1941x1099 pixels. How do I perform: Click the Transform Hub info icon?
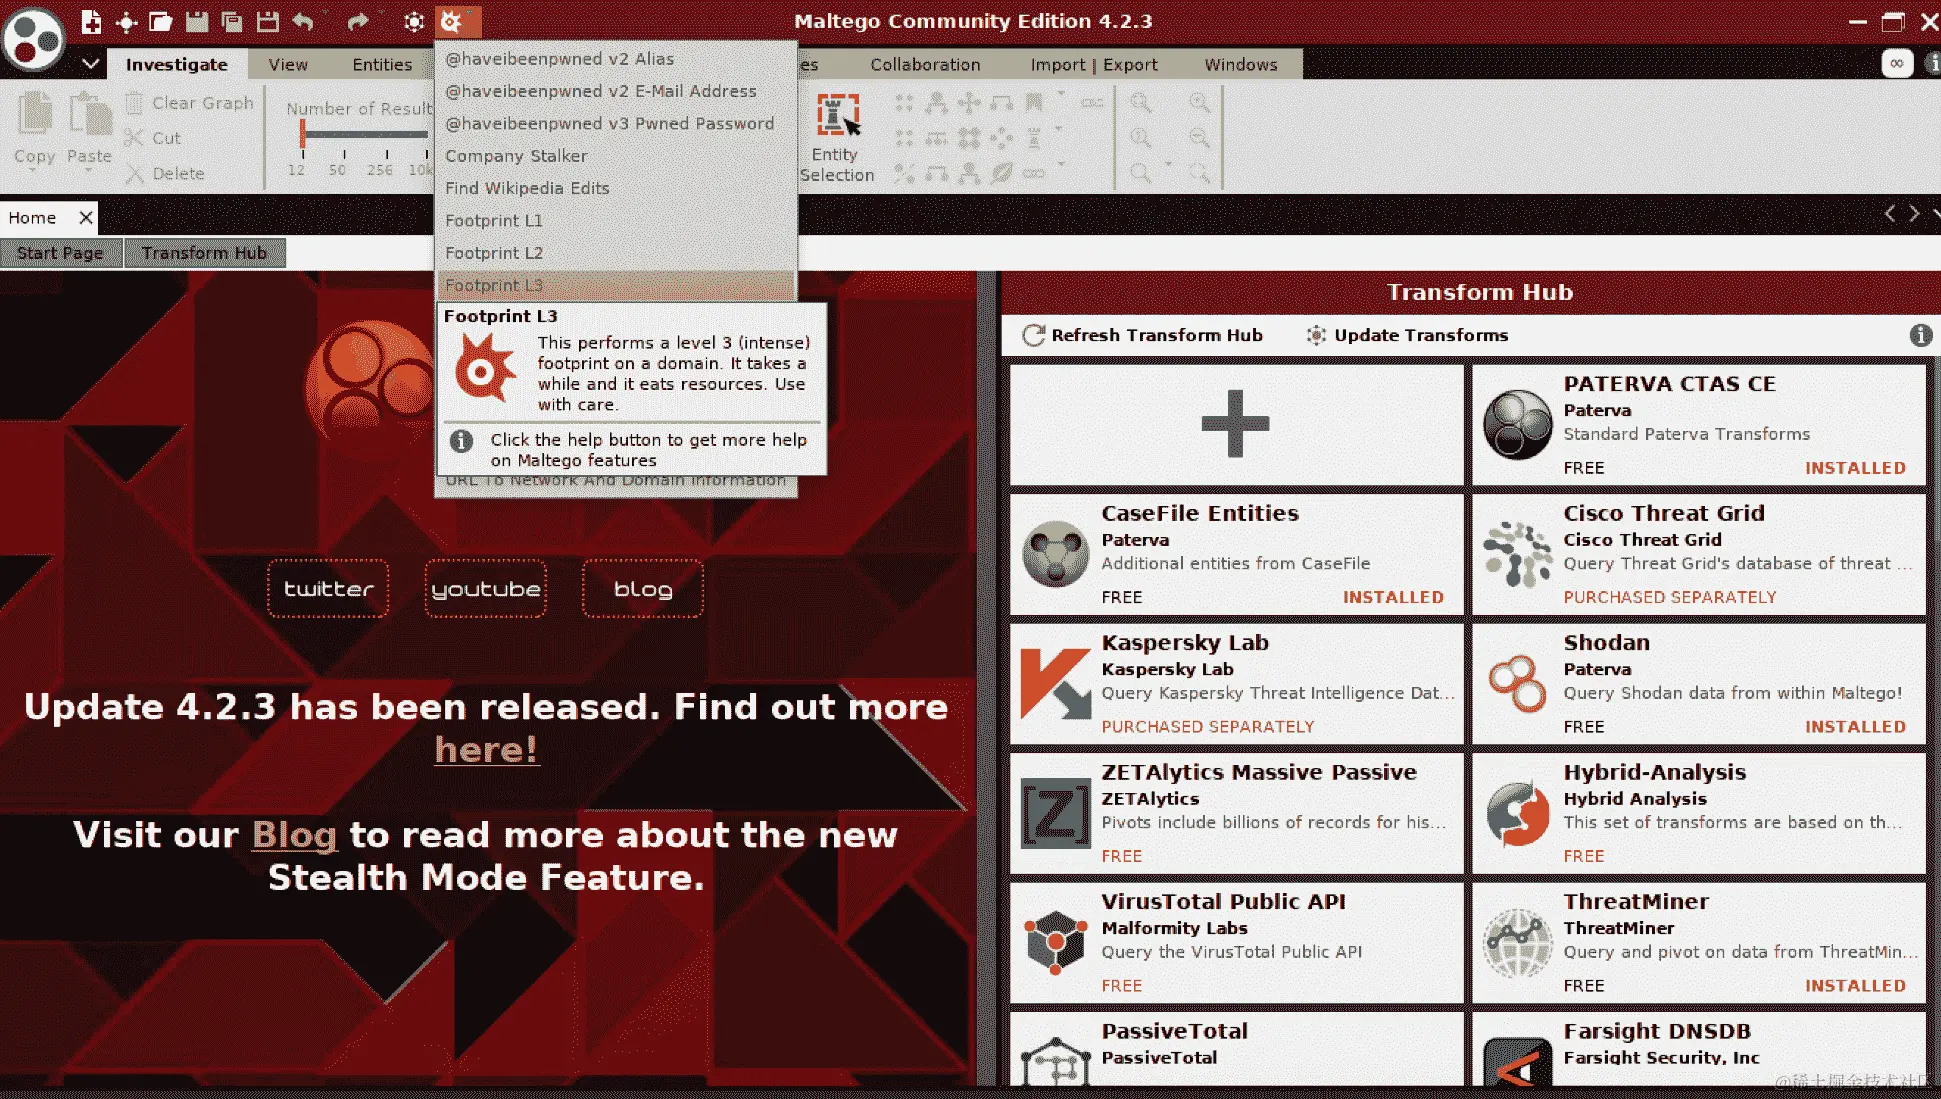click(x=1920, y=335)
